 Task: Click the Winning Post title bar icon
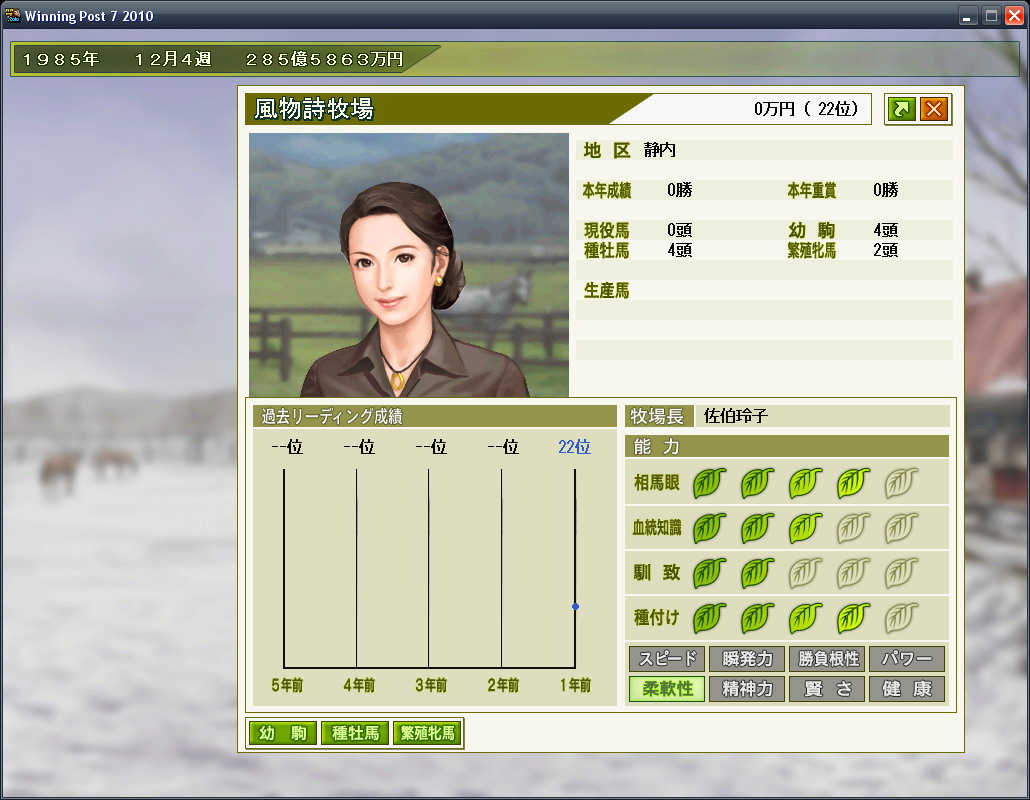[12, 15]
